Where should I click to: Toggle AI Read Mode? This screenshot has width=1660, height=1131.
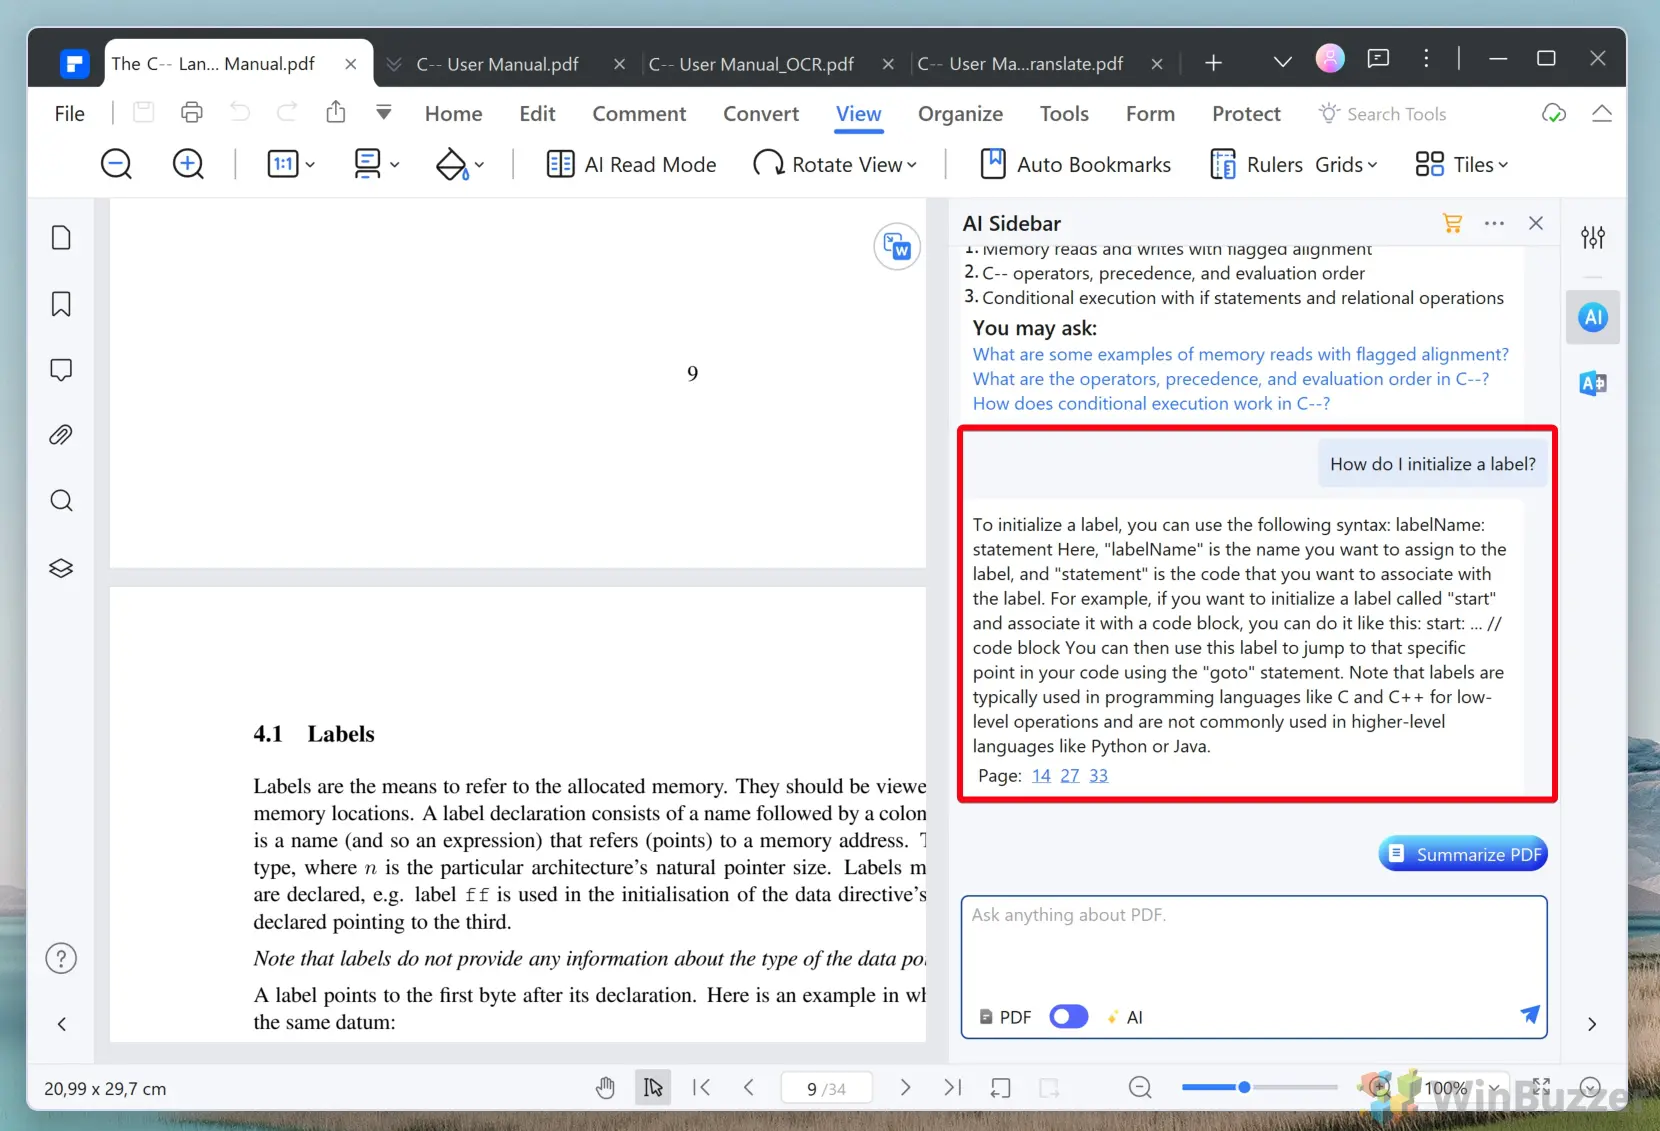point(631,165)
